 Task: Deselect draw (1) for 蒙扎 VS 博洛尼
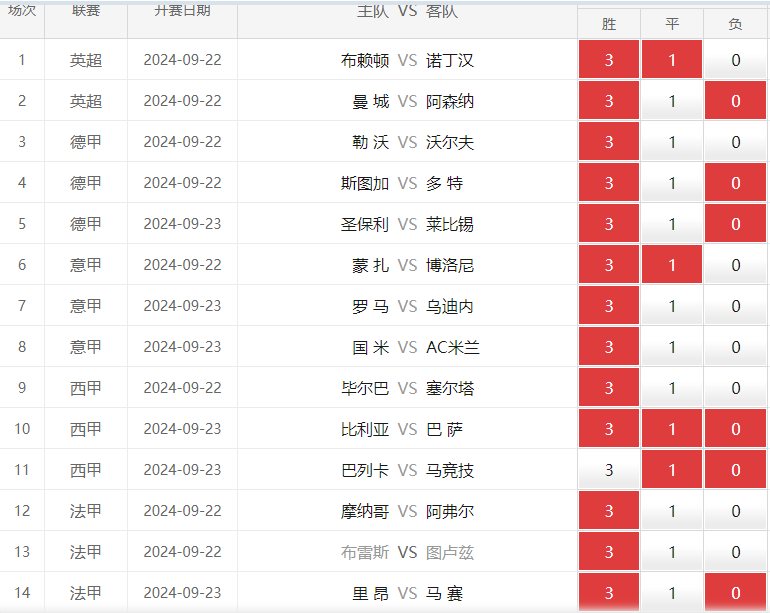pos(672,265)
